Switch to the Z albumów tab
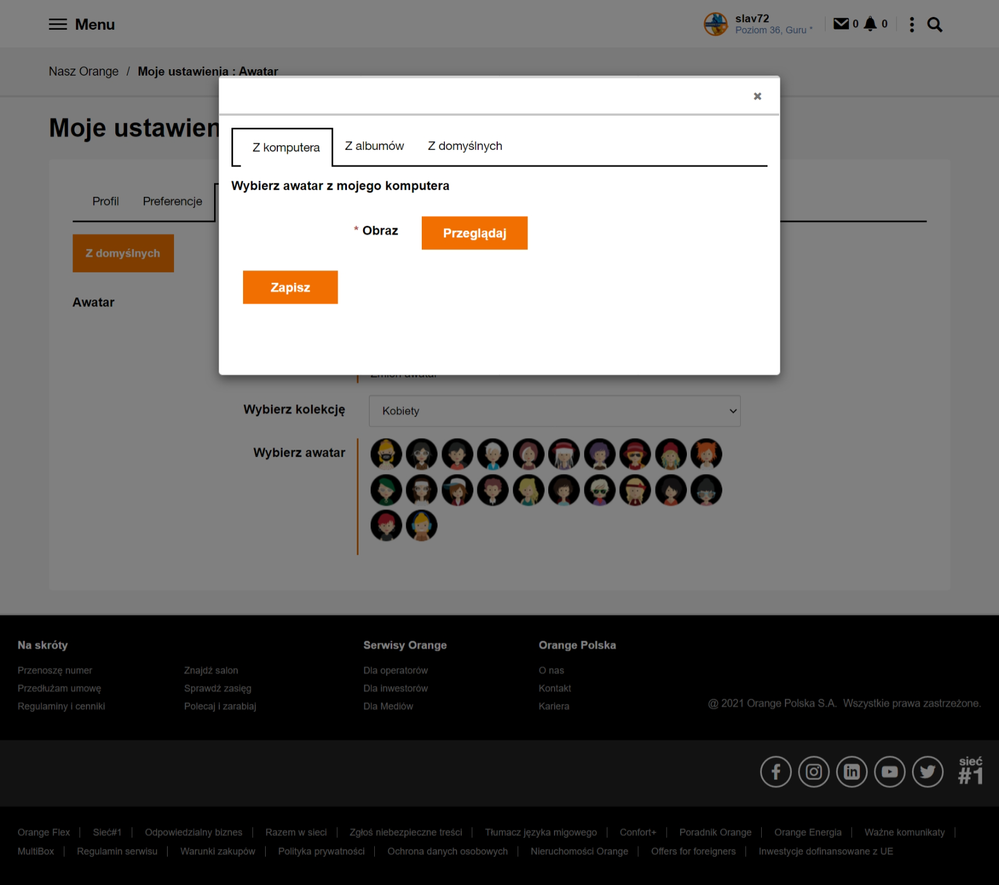Image resolution: width=999 pixels, height=885 pixels. (x=374, y=146)
